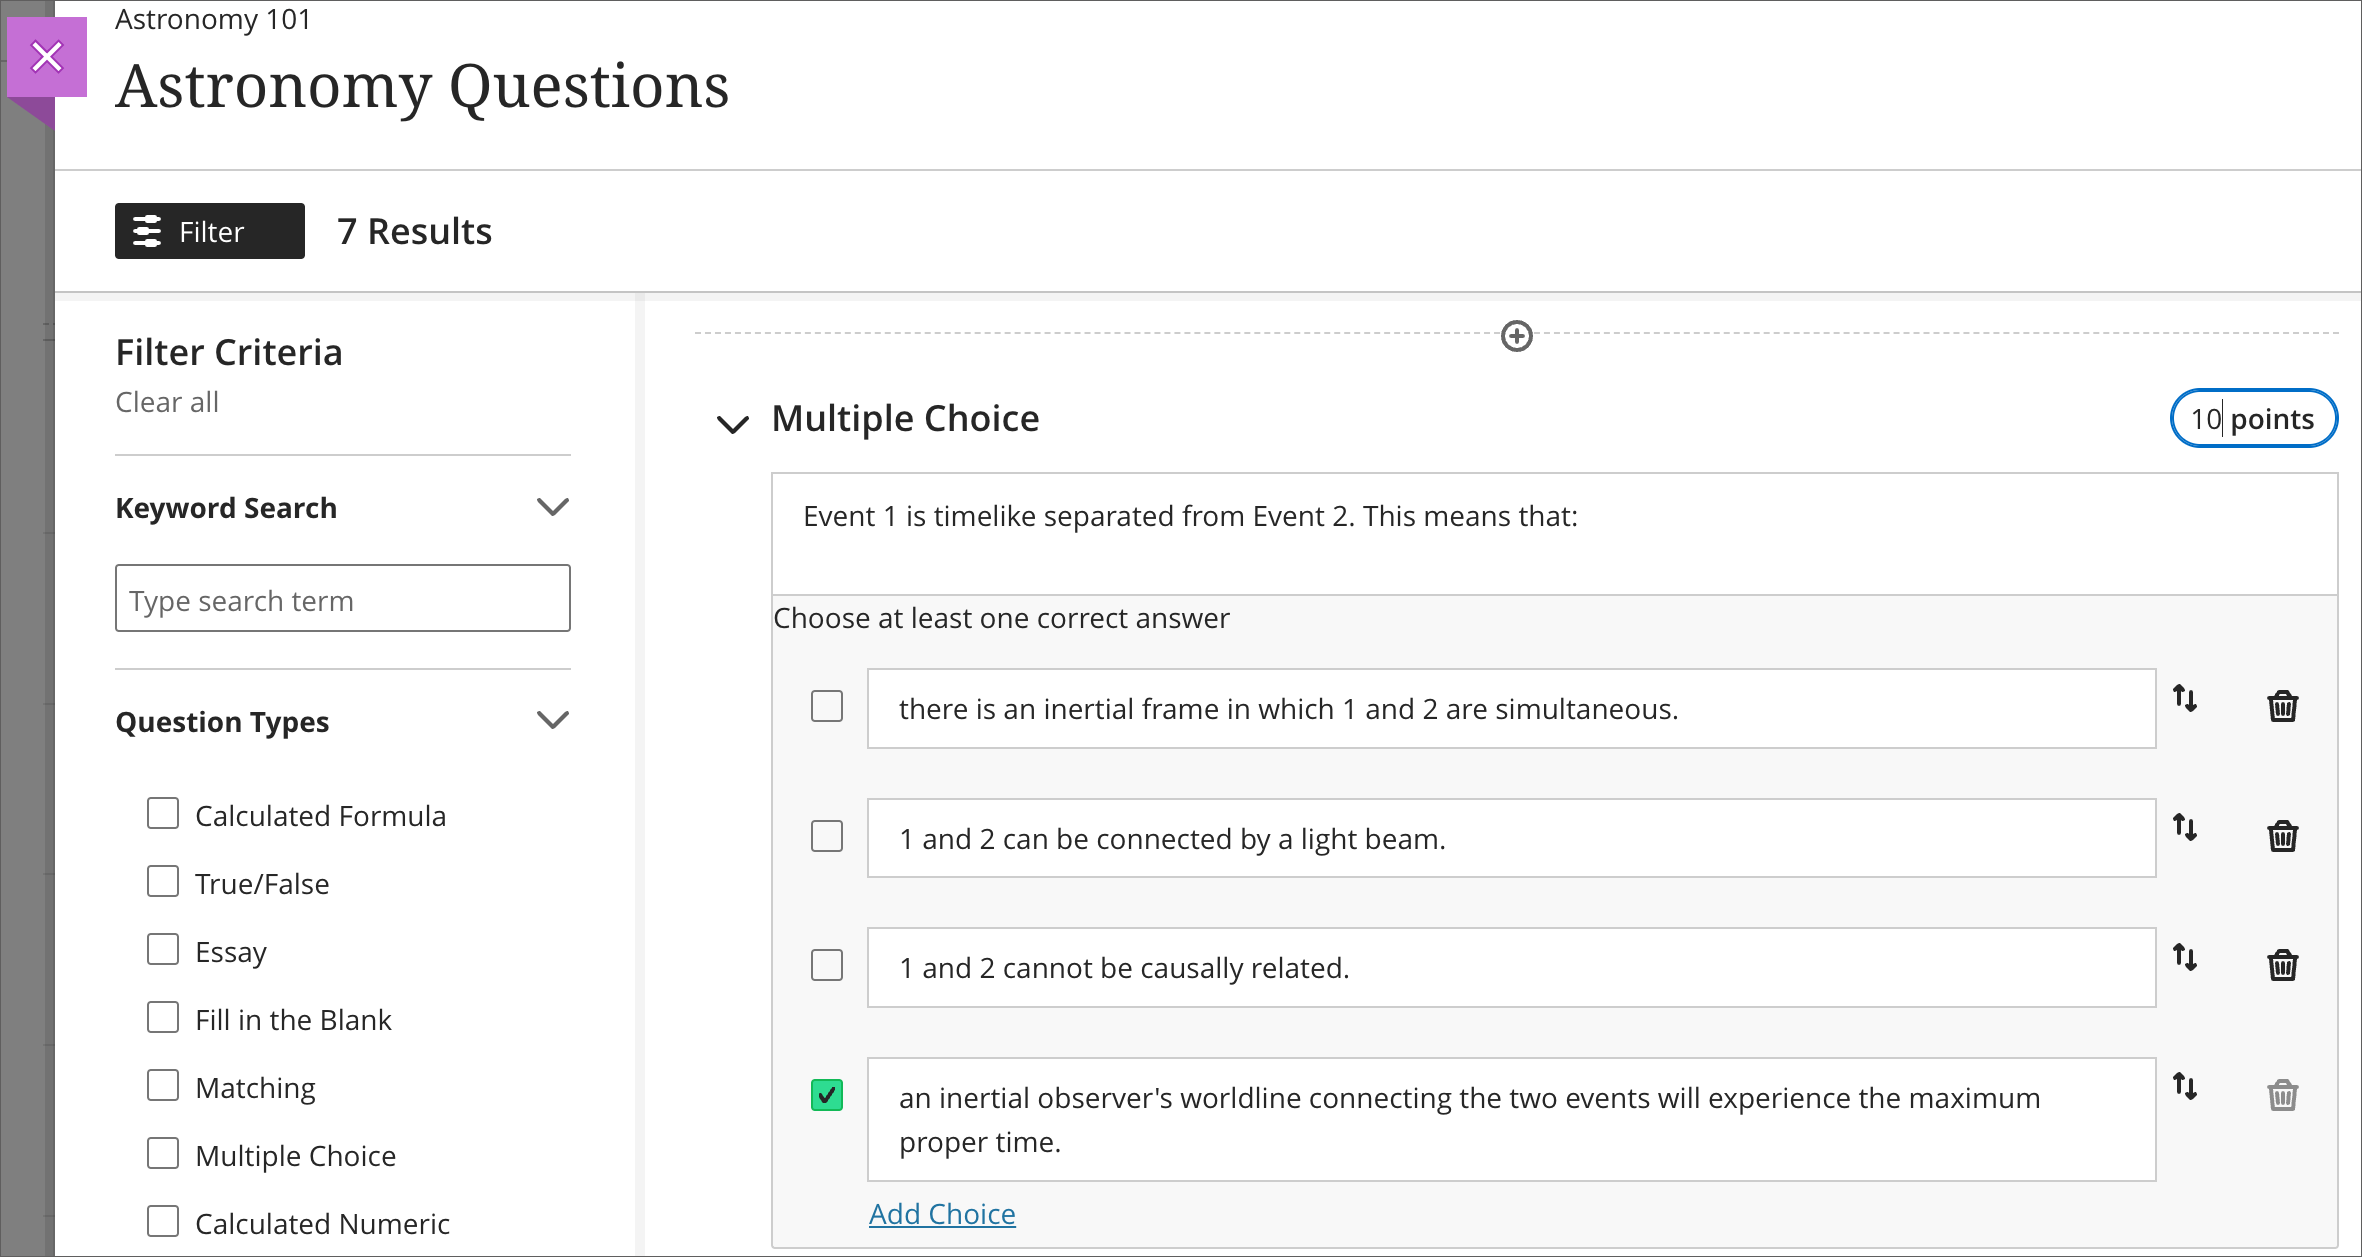Uncheck the 'maximum proper time' correct answer

pos(827,1095)
